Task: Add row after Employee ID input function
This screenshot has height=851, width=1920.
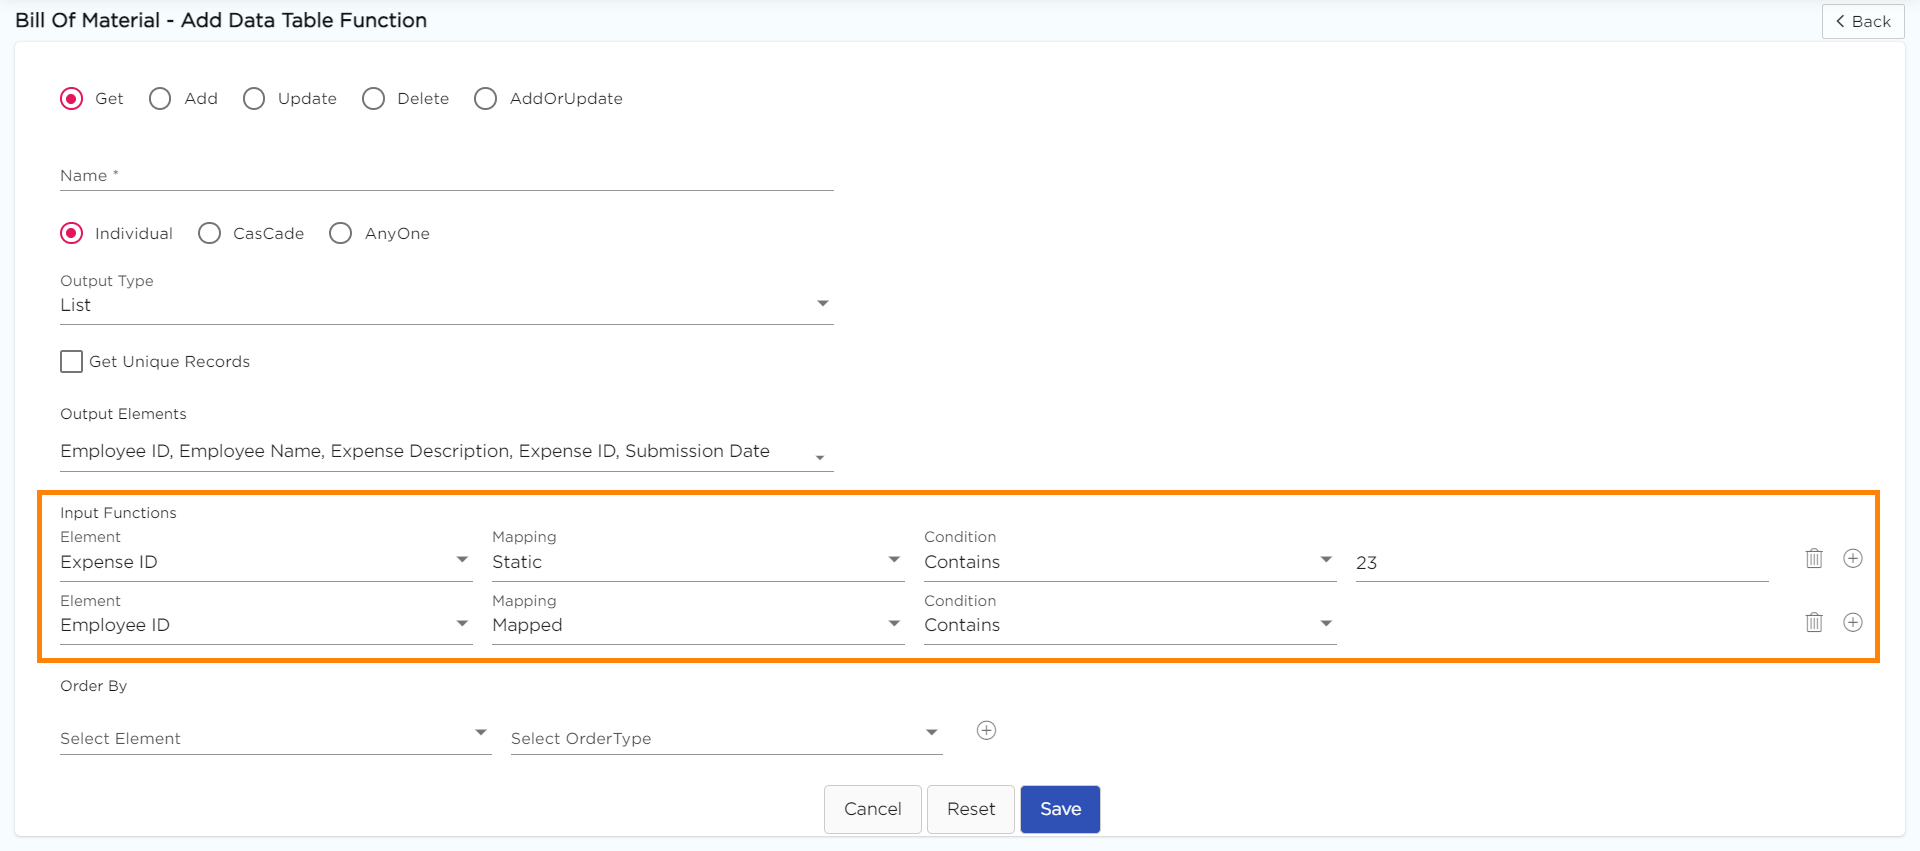Action: [1852, 623]
